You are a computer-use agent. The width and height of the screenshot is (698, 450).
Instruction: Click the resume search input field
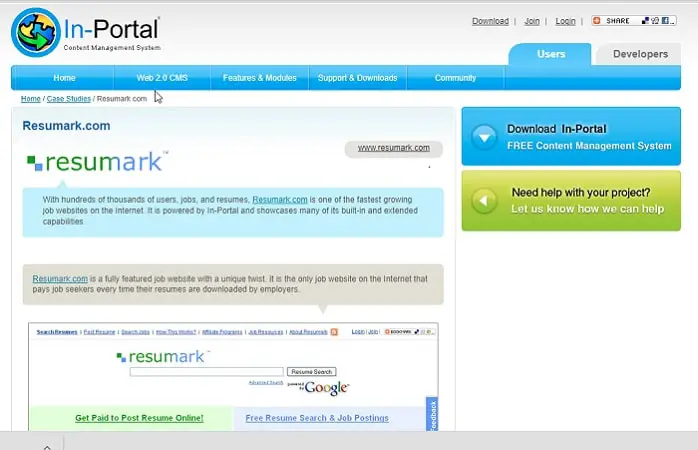tap(207, 372)
